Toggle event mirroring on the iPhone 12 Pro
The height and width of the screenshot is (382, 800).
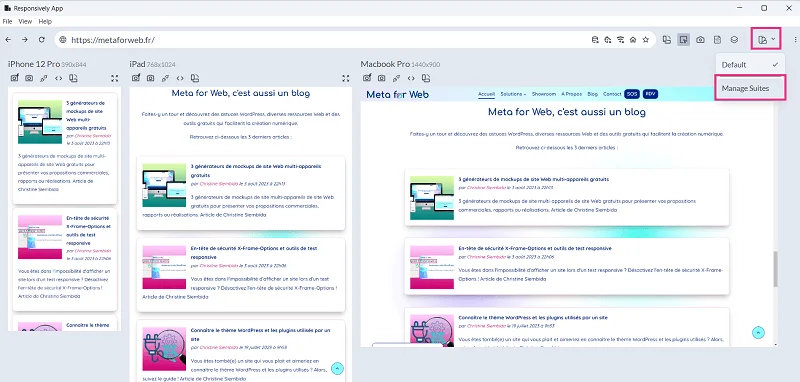[44, 78]
